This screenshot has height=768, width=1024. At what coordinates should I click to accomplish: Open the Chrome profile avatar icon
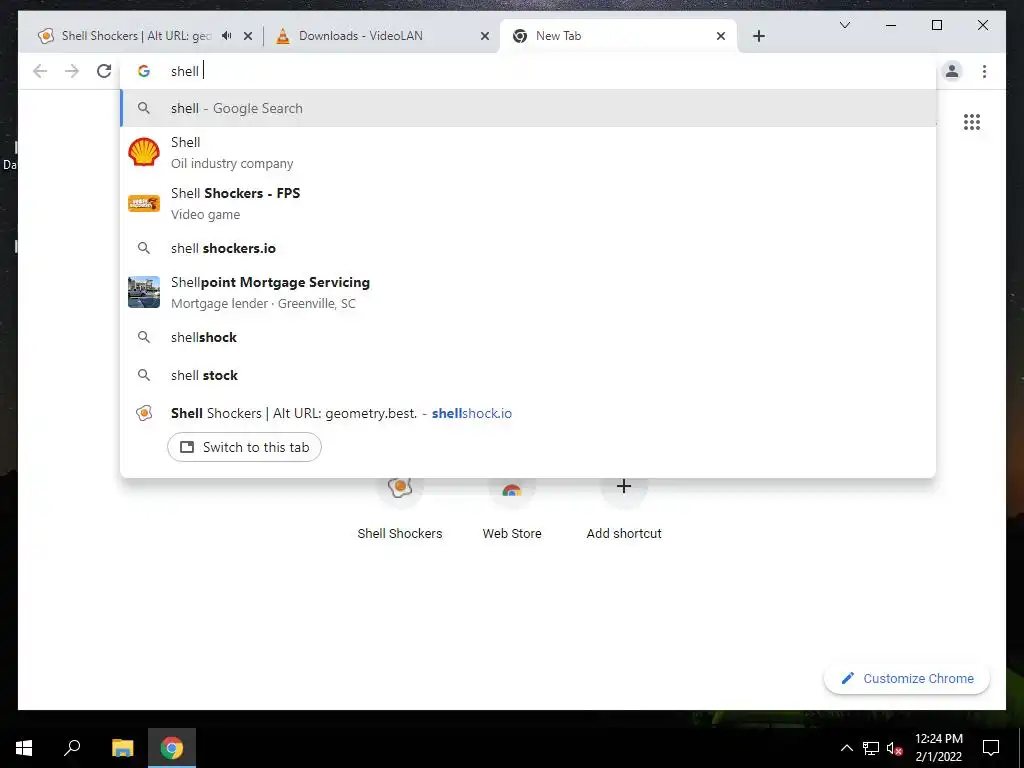(952, 71)
